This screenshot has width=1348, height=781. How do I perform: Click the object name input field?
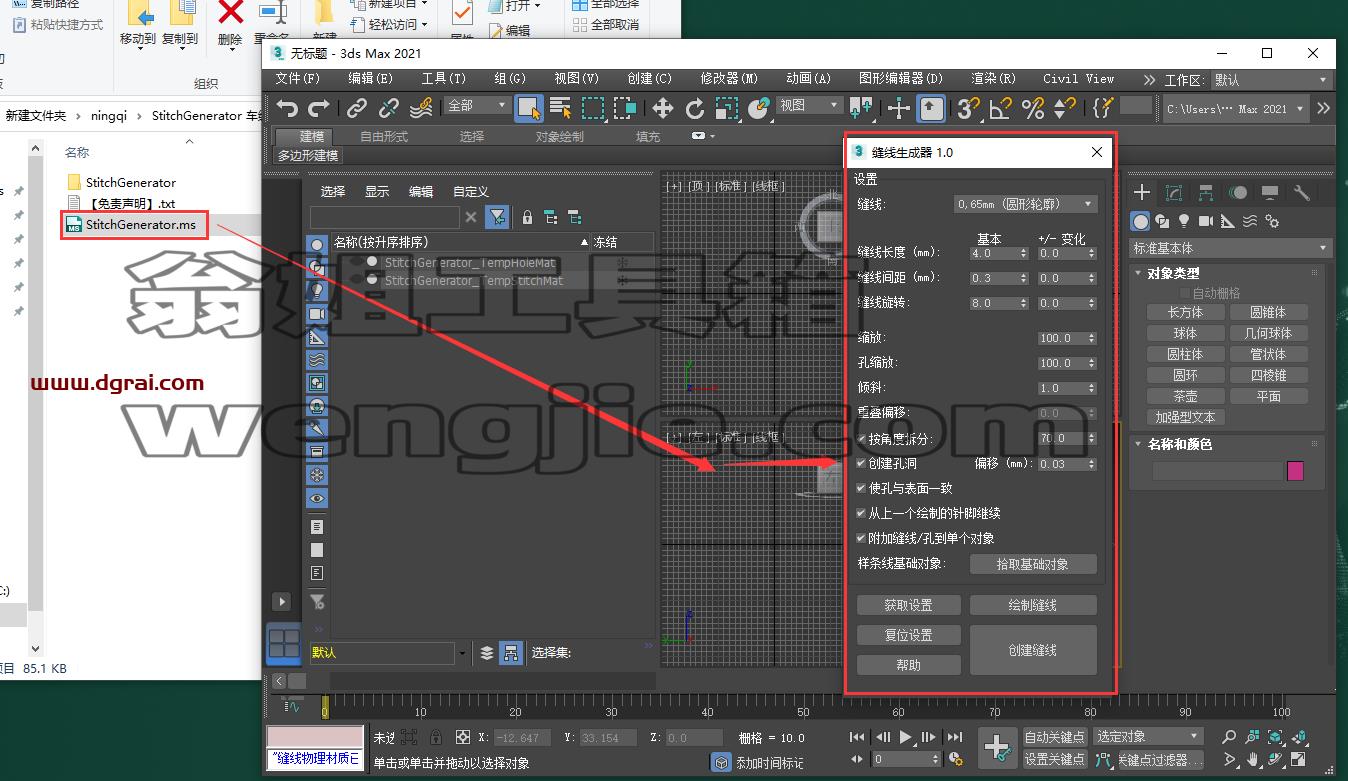1217,471
